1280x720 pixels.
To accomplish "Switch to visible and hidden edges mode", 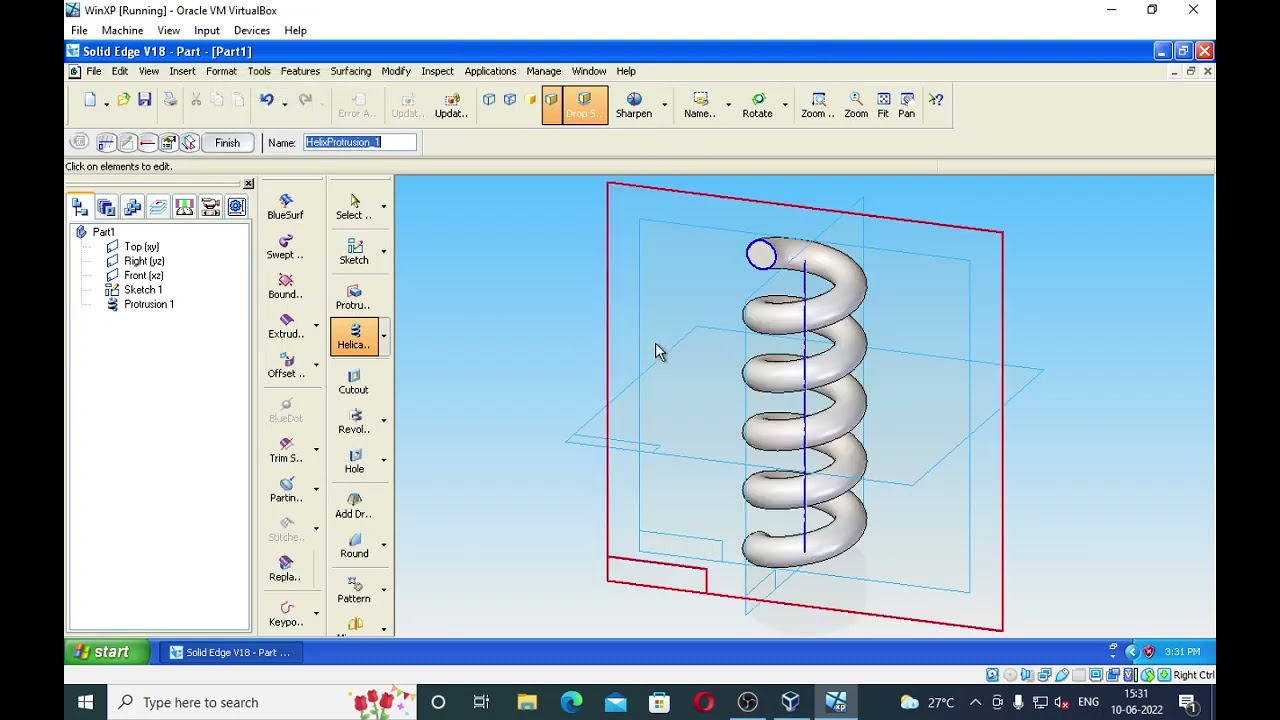I will coord(510,99).
